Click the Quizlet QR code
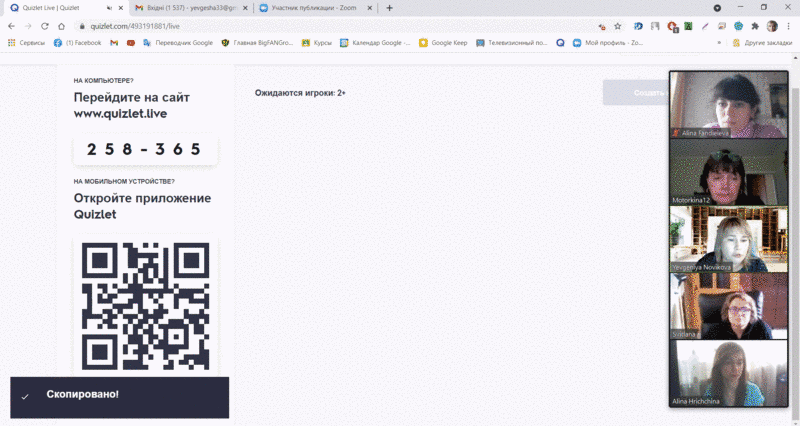Image resolution: width=800 pixels, height=426 pixels. coord(145,306)
